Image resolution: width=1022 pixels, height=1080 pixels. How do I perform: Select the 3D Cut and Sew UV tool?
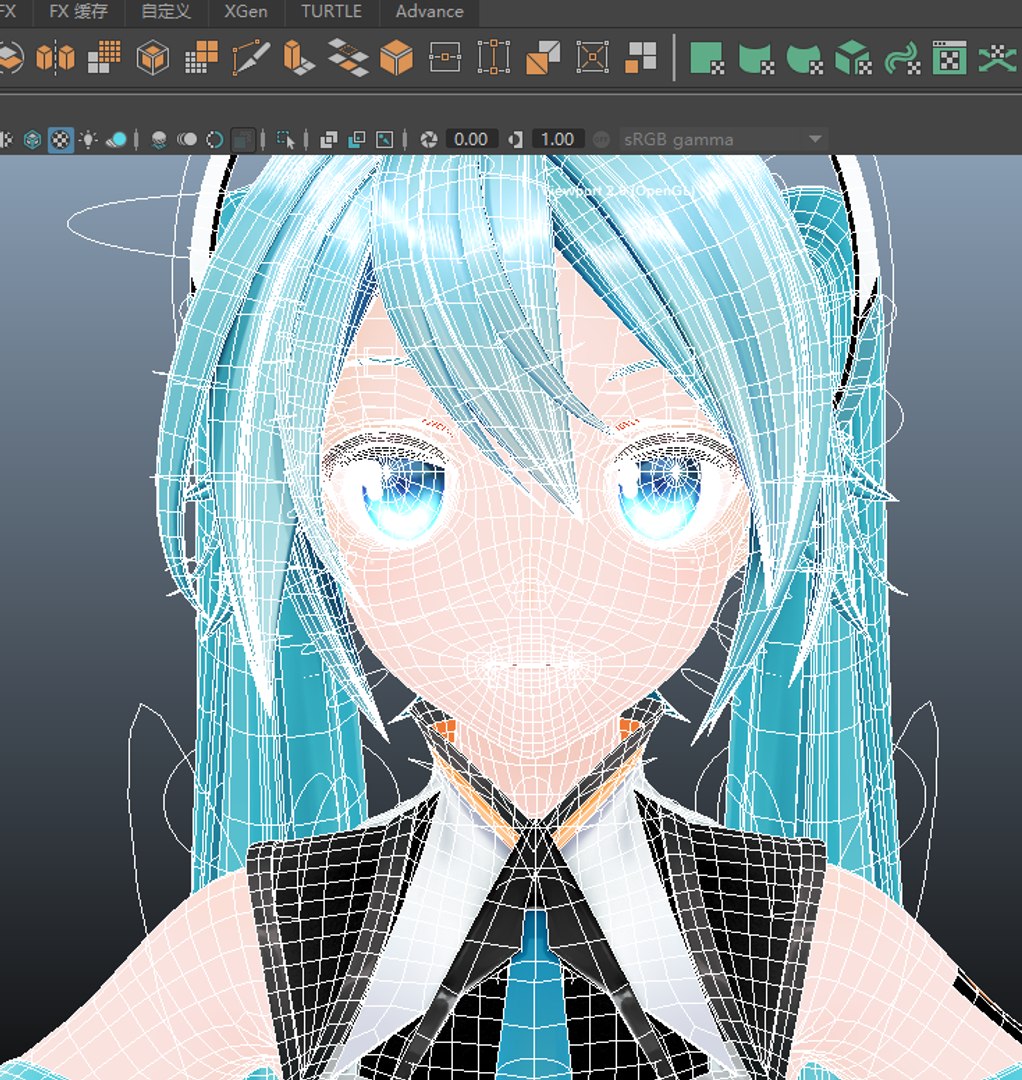pyautogui.click(x=999, y=58)
